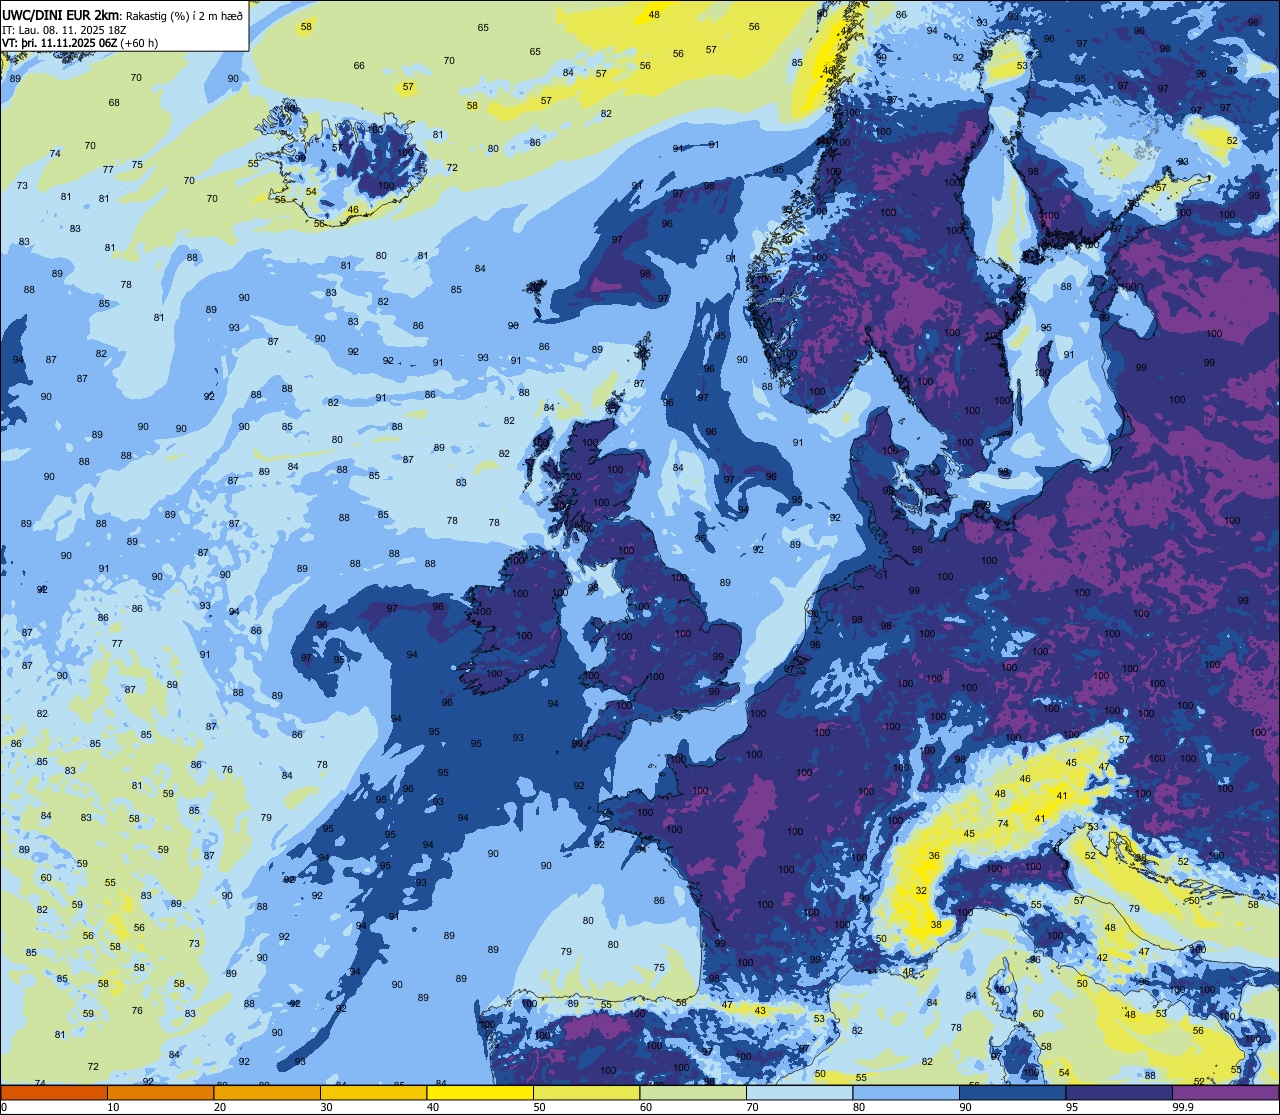
Task: Click the '30' legend scale label
Action: pos(326,1107)
